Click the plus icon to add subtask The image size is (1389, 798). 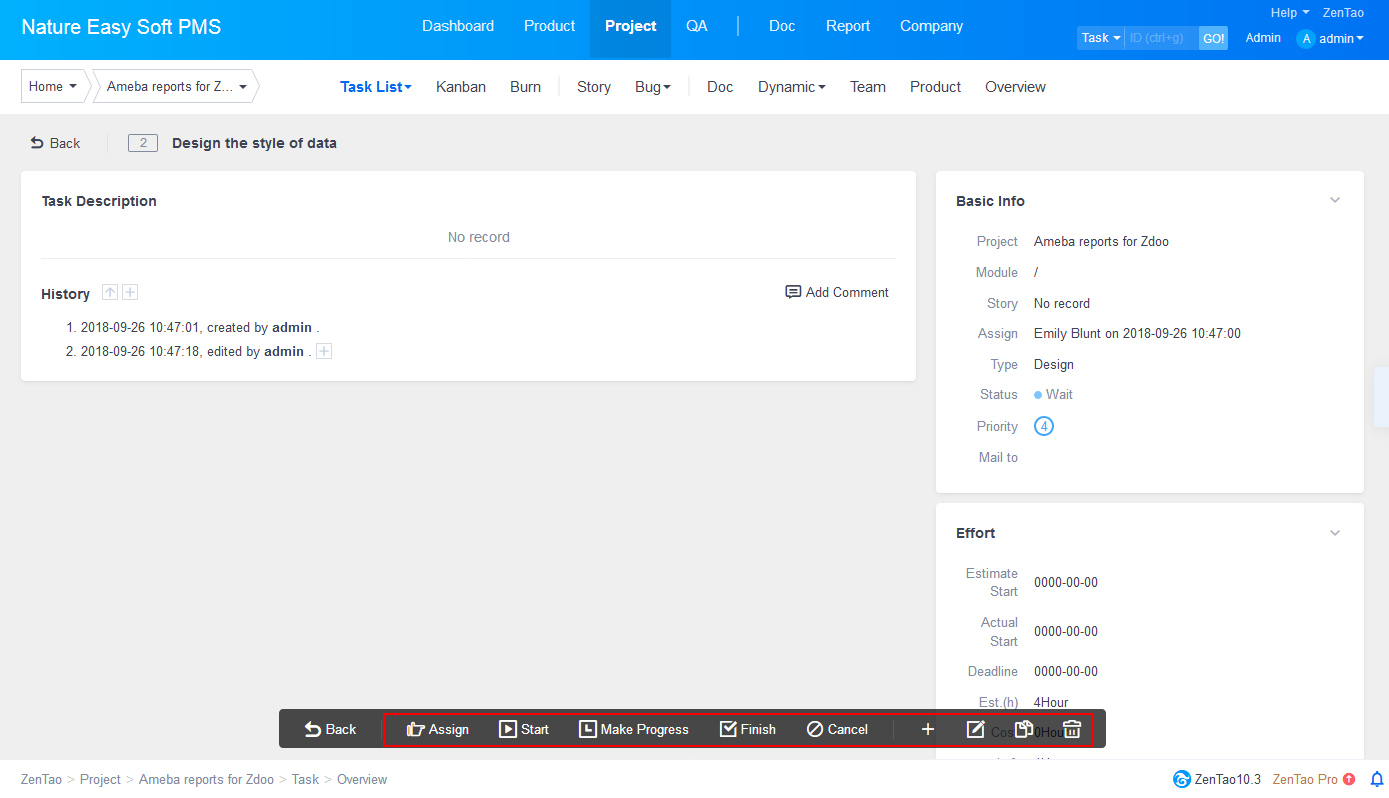pyautogui.click(x=928, y=729)
